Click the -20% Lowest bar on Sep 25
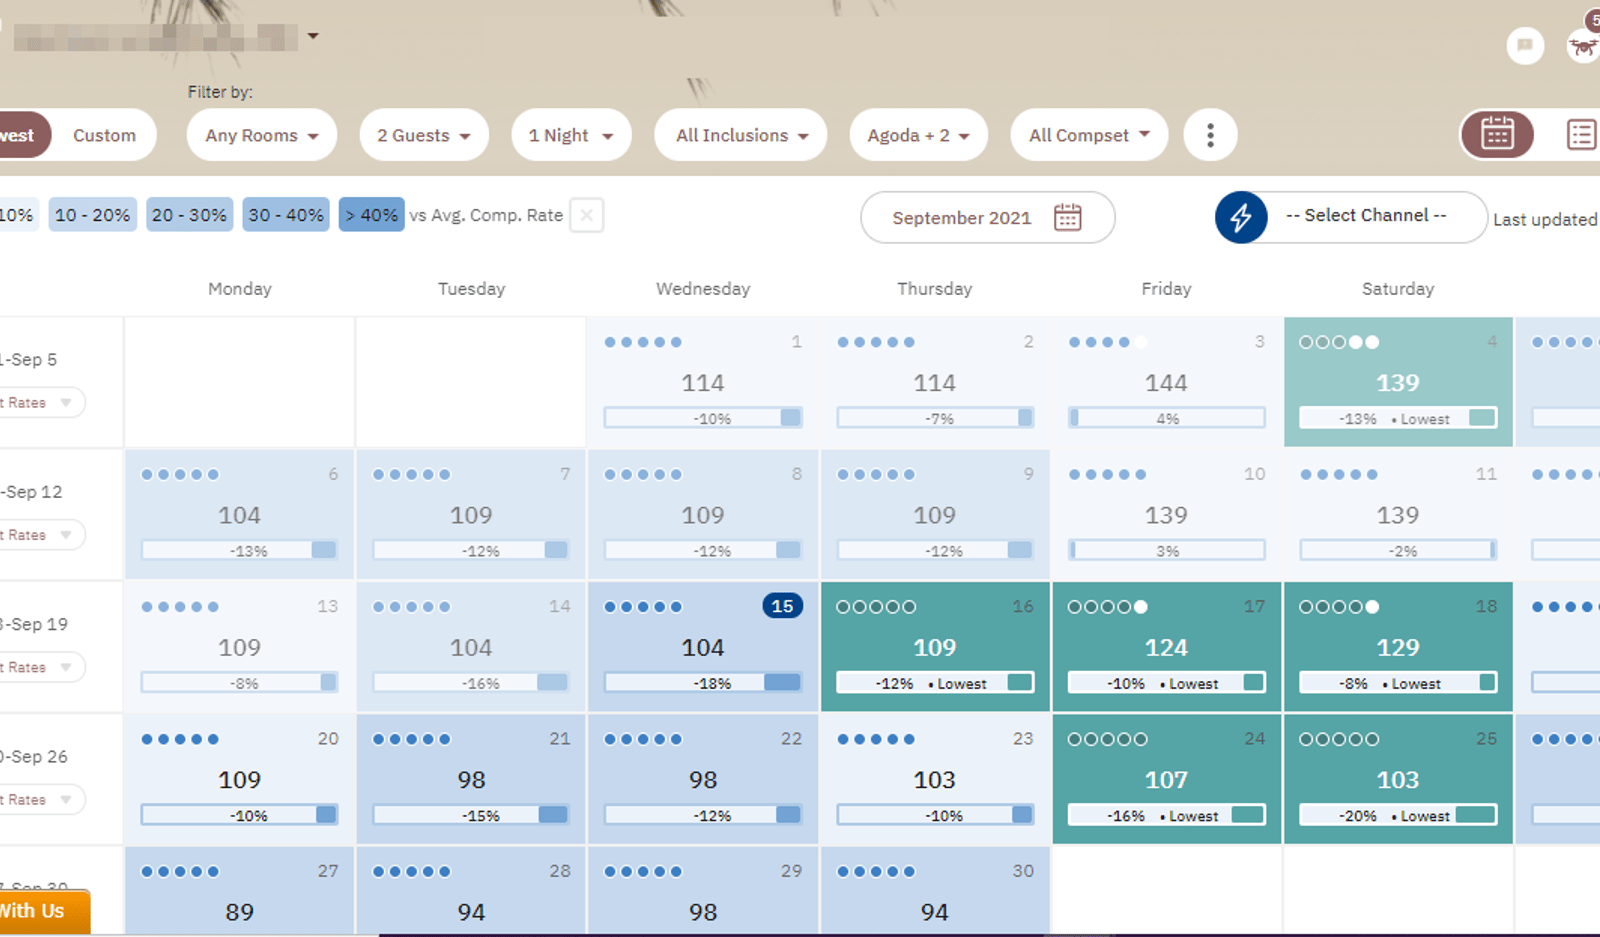Viewport: 1600px width, 937px height. [1398, 815]
